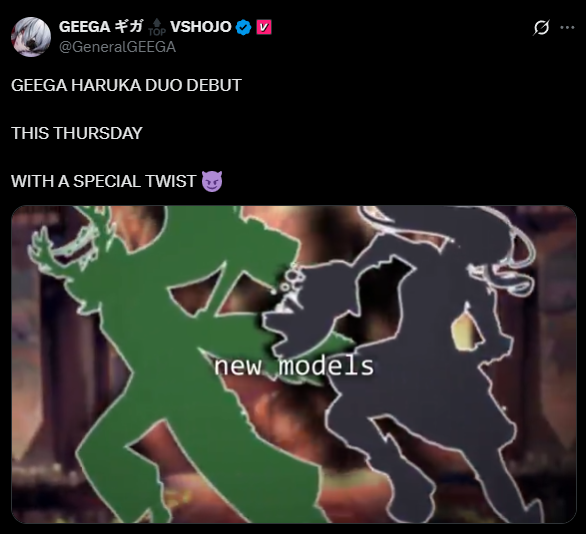Select the 'GEEGA HARUKA DUO DEBUT' line
The height and width of the screenshot is (534, 586).
click(126, 85)
